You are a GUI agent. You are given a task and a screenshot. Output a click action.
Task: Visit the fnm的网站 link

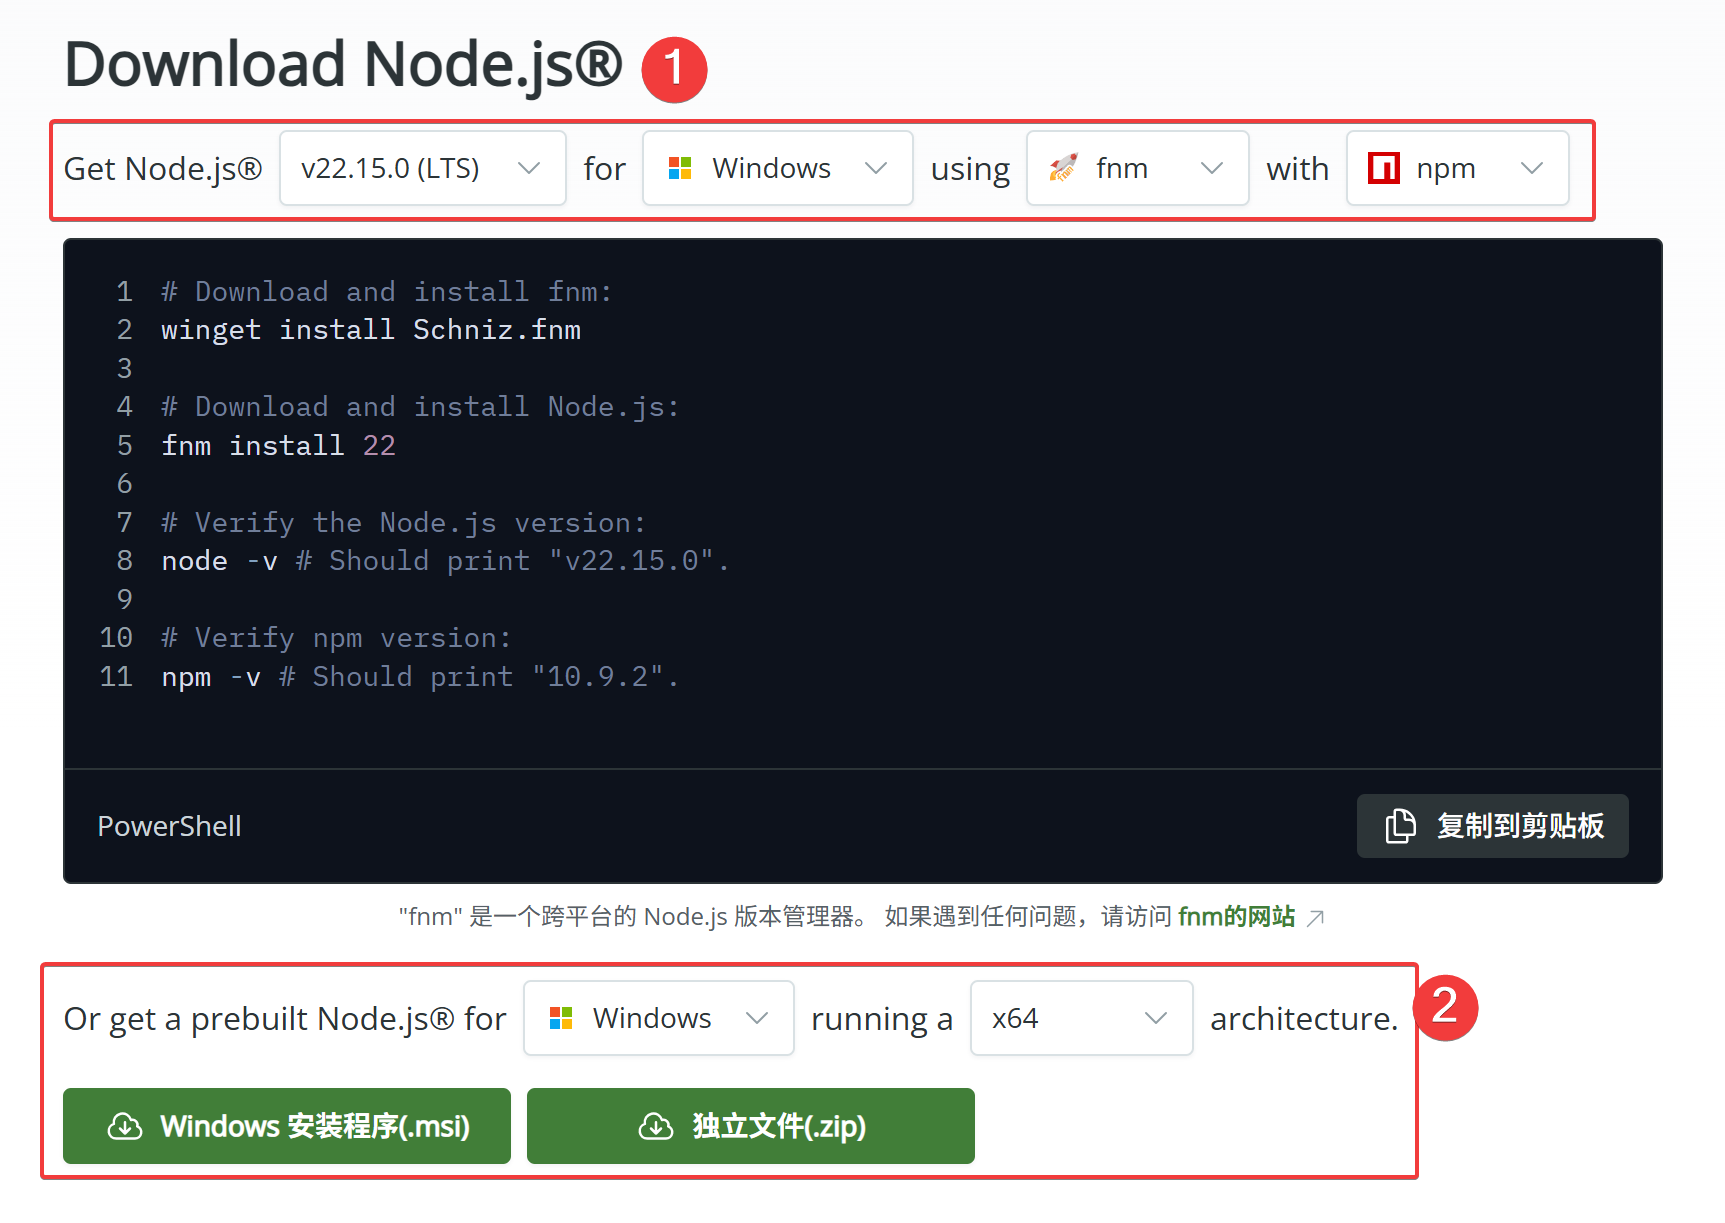pos(1236,917)
